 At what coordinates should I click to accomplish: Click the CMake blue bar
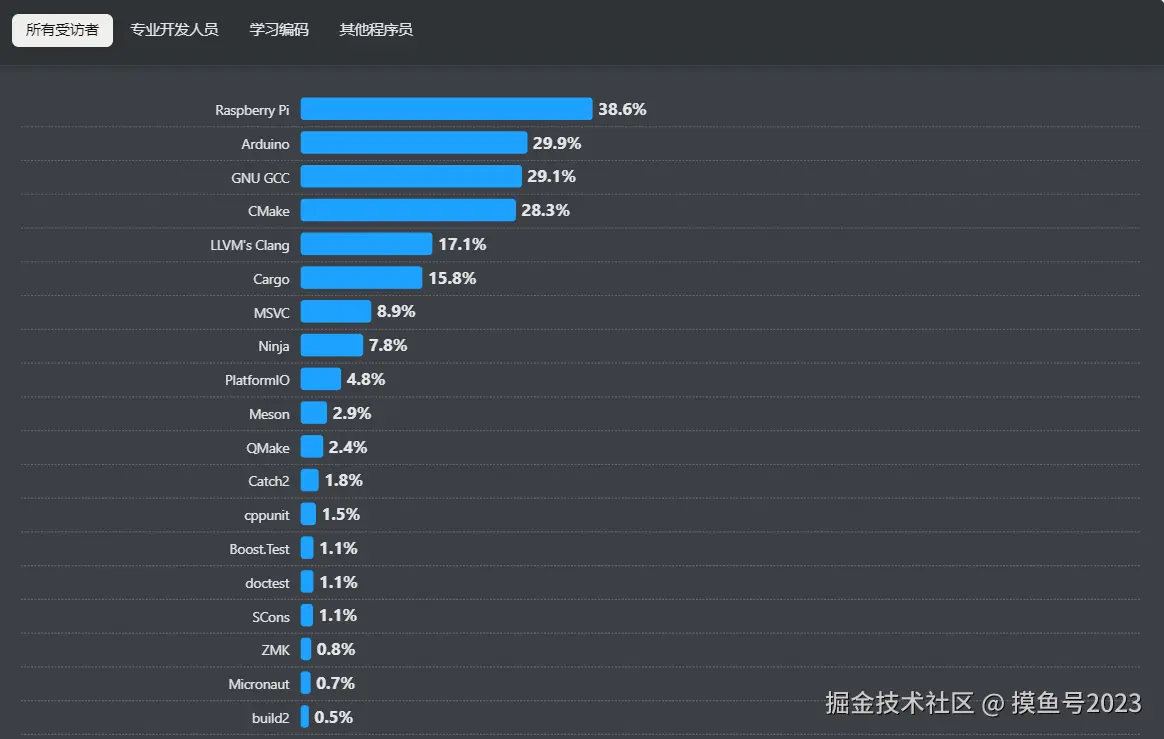click(x=408, y=210)
